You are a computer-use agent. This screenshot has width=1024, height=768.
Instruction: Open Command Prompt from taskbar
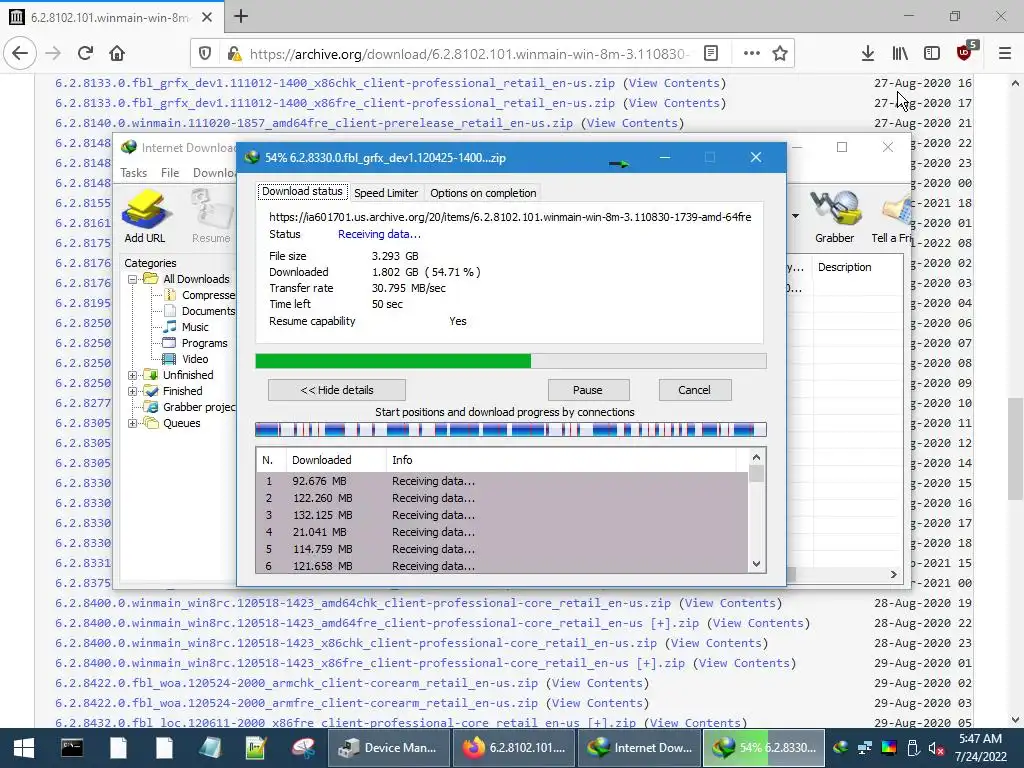pyautogui.click(x=72, y=748)
